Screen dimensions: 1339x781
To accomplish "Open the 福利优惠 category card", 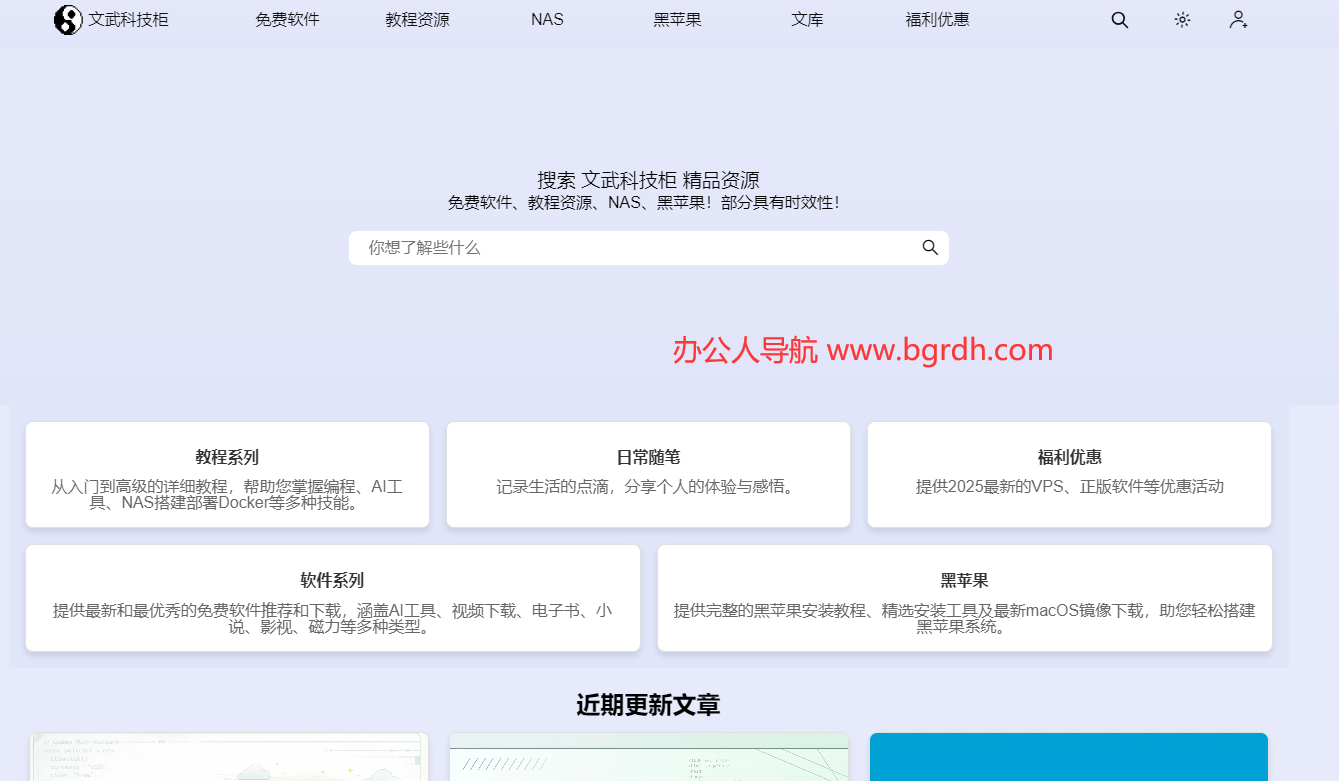I will point(1069,474).
